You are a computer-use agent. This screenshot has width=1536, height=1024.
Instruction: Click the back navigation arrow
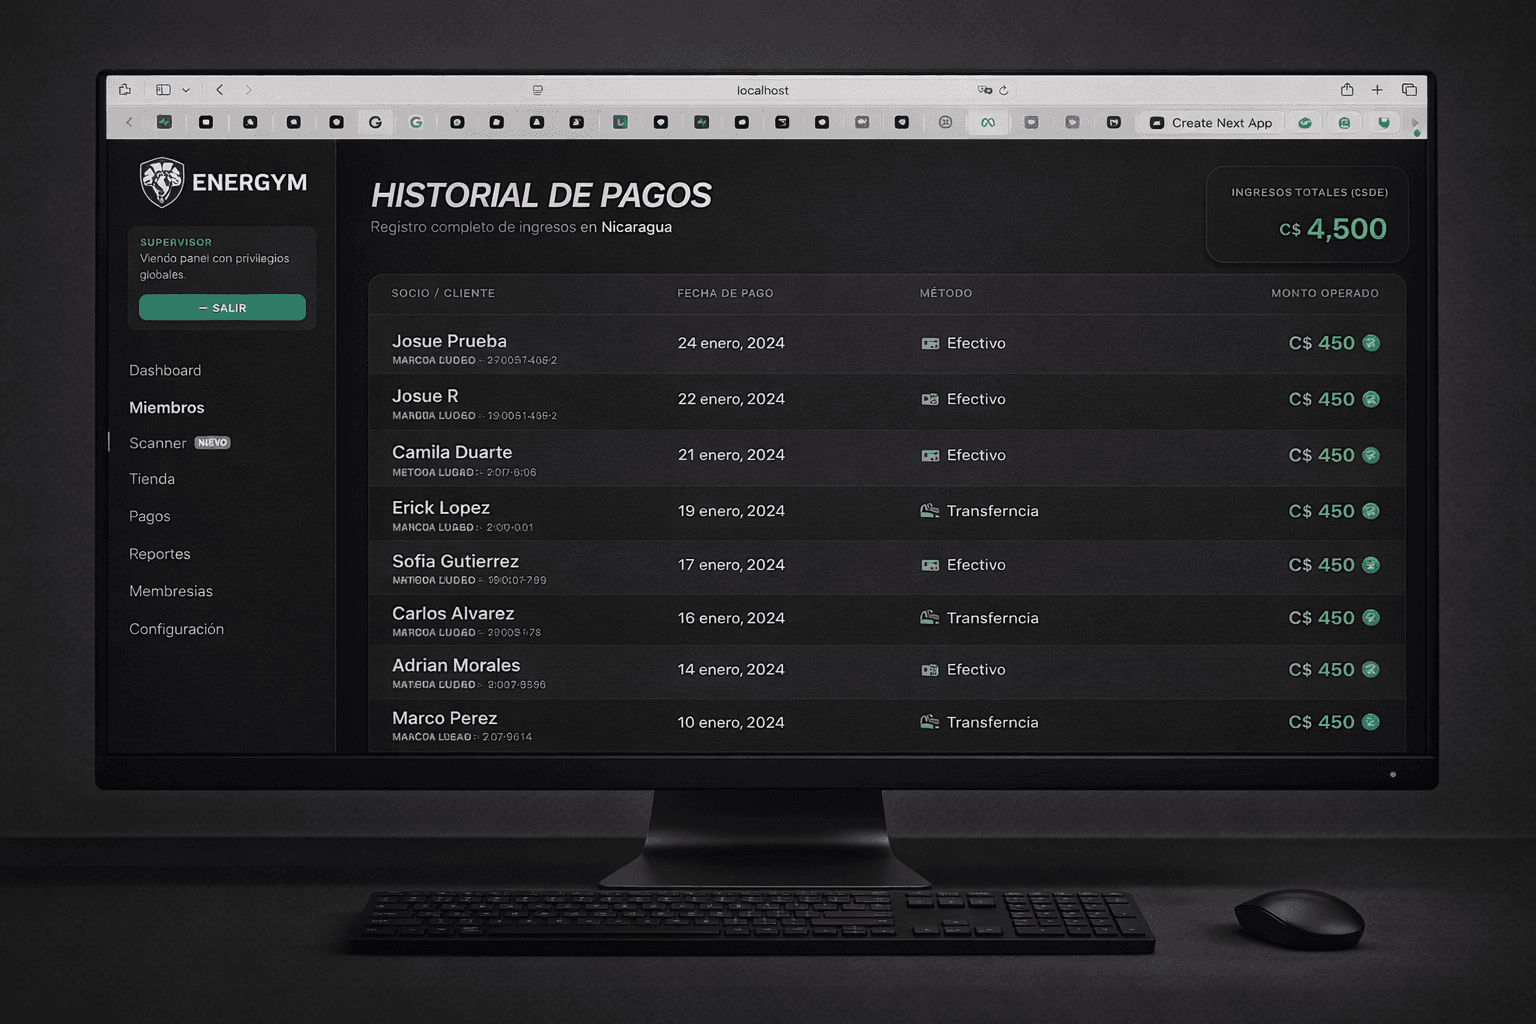pyautogui.click(x=219, y=89)
